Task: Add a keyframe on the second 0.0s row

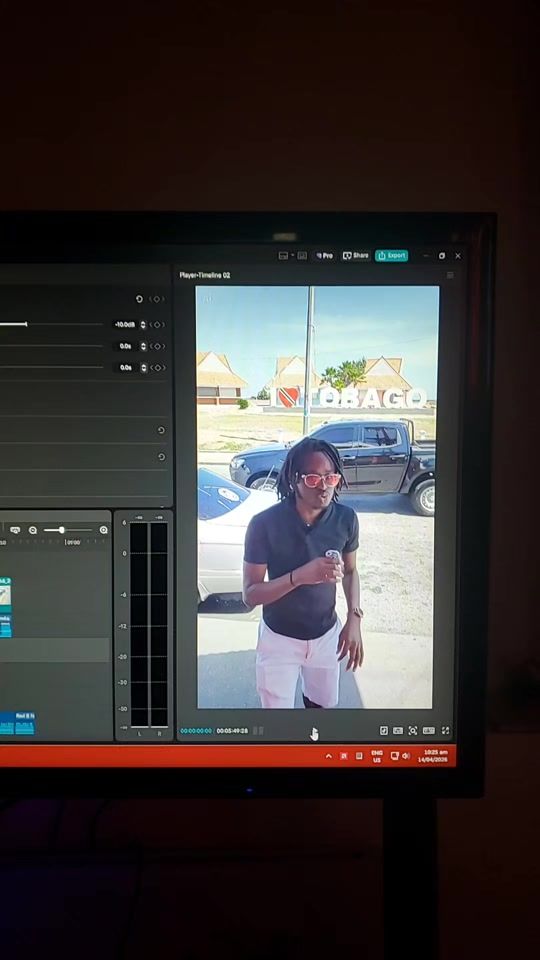Action: [157, 367]
